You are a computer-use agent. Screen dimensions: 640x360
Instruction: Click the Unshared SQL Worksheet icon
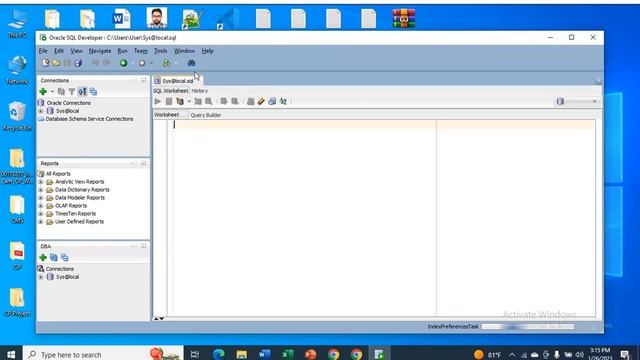click(x=251, y=101)
